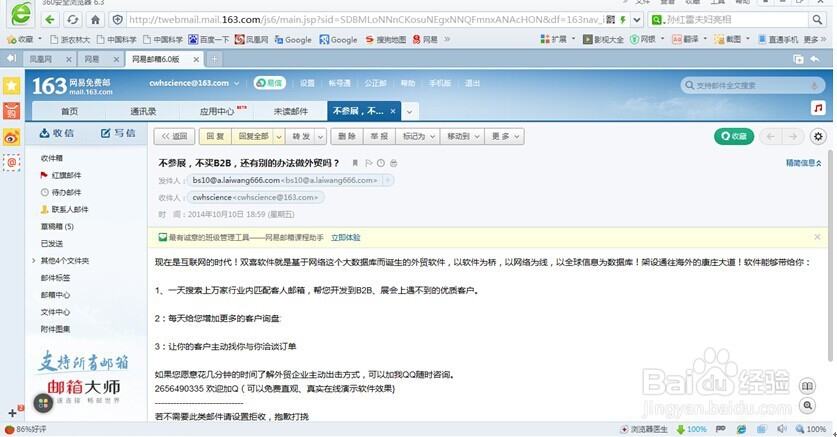Click the browser search magnifier button
This screenshot has width=837, height=437.
817,20
